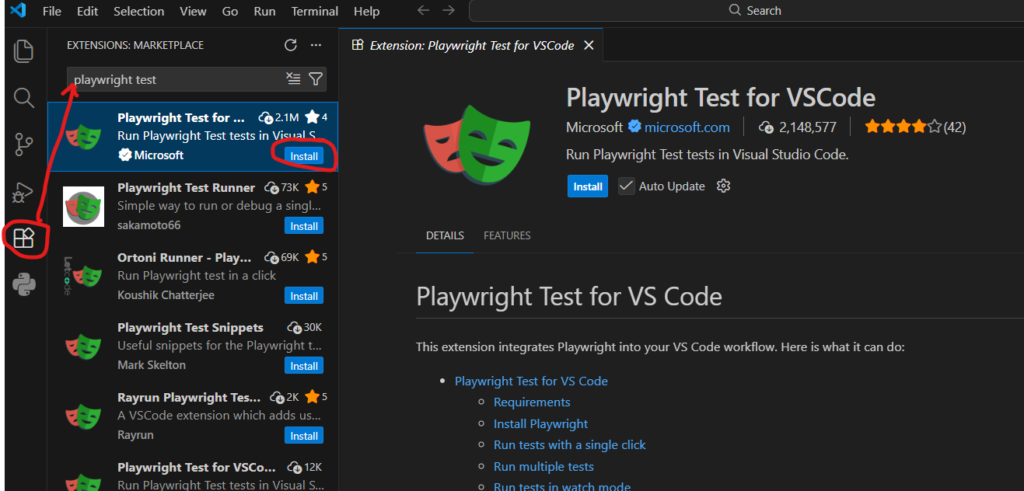Viewport: 1024px width, 491px height.
Task: Open the Source Control view
Action: [x=24, y=144]
